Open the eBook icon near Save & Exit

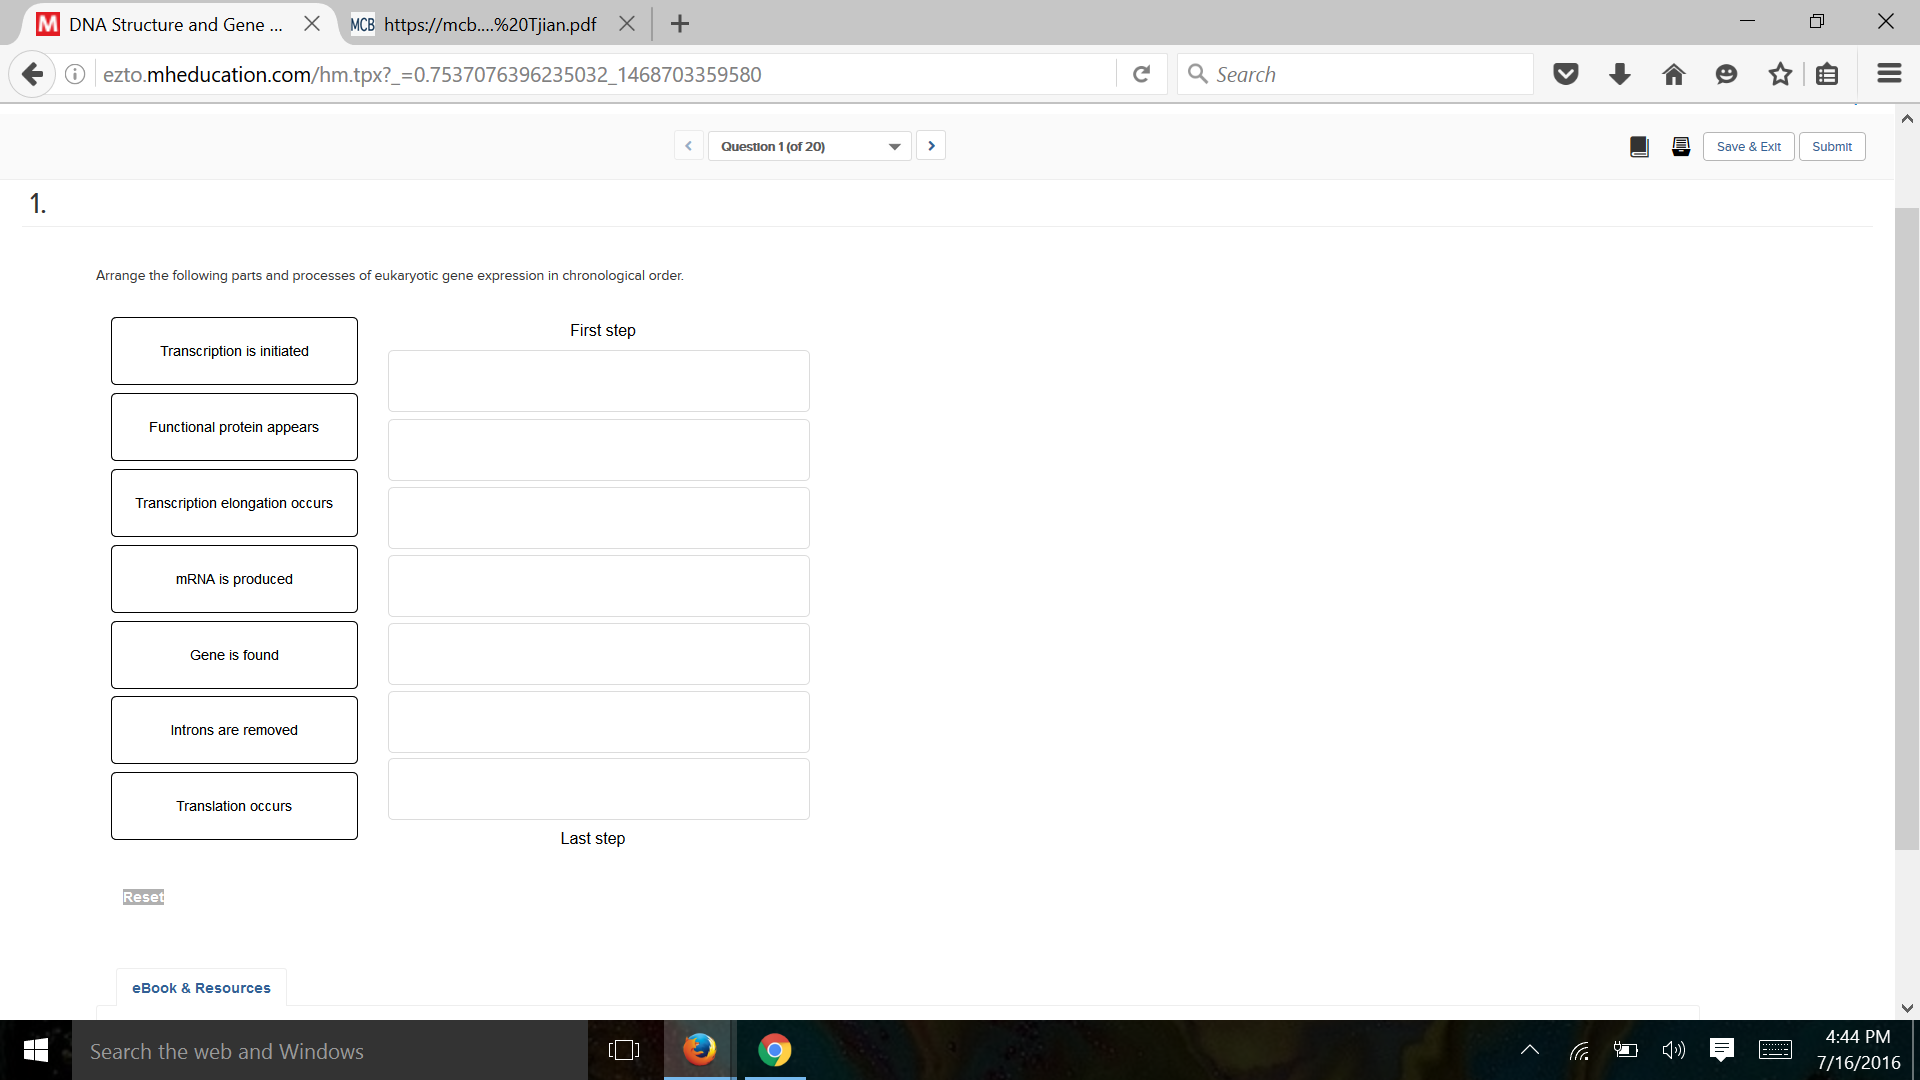click(x=1639, y=147)
